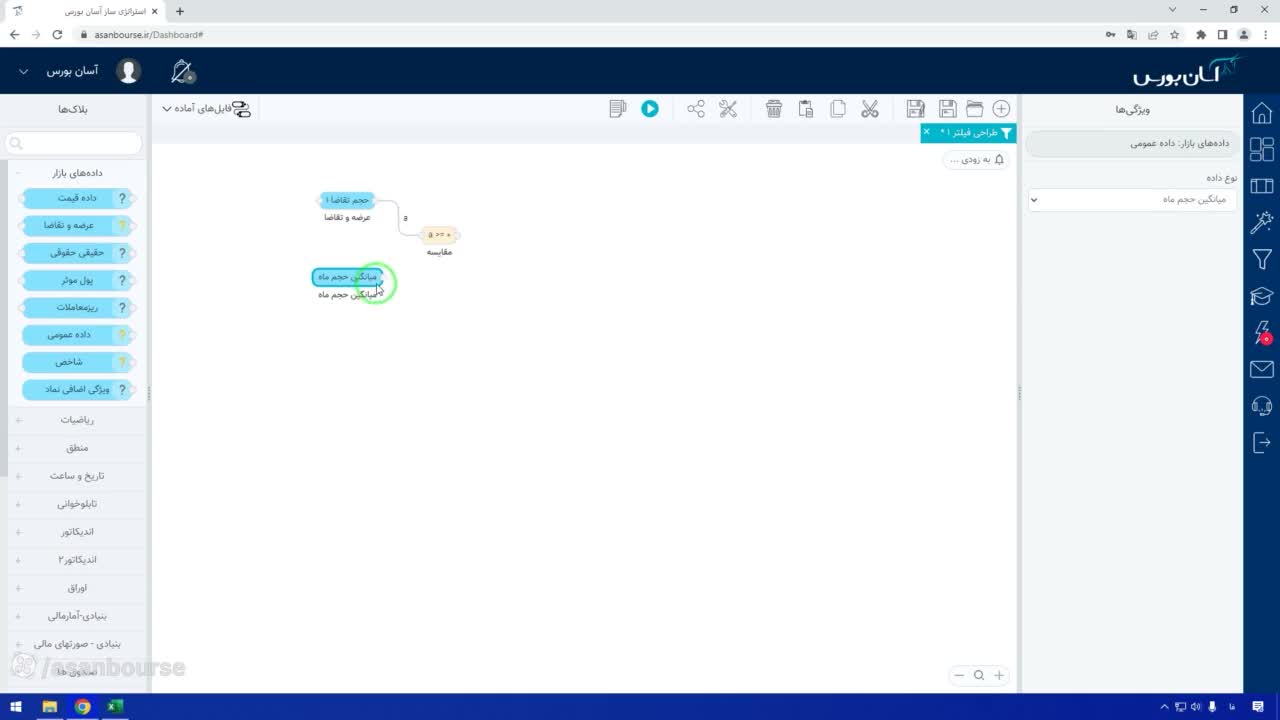This screenshot has height=720, width=1280.
Task: Open File Explorer from the taskbar
Action: tap(49, 707)
